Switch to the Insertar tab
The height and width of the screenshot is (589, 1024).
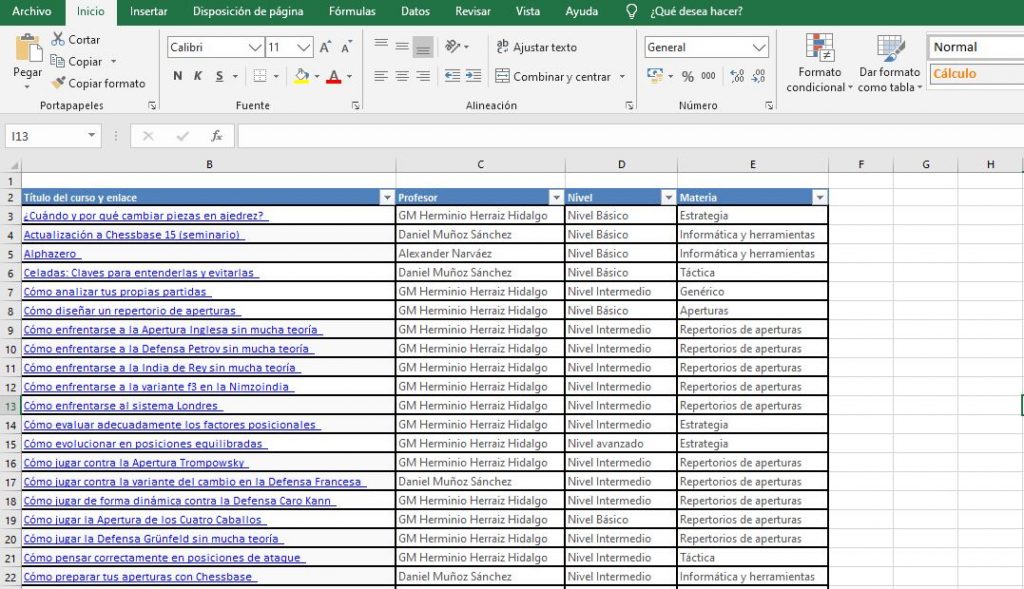[x=148, y=11]
